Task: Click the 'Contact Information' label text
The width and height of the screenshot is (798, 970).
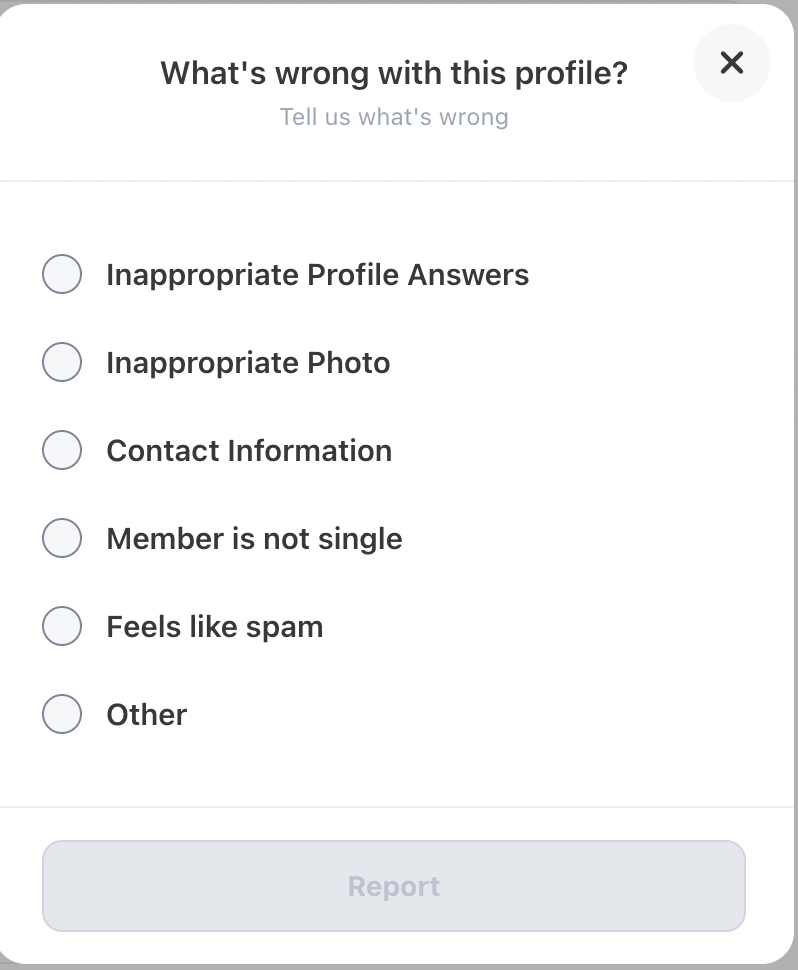Action: 249,450
